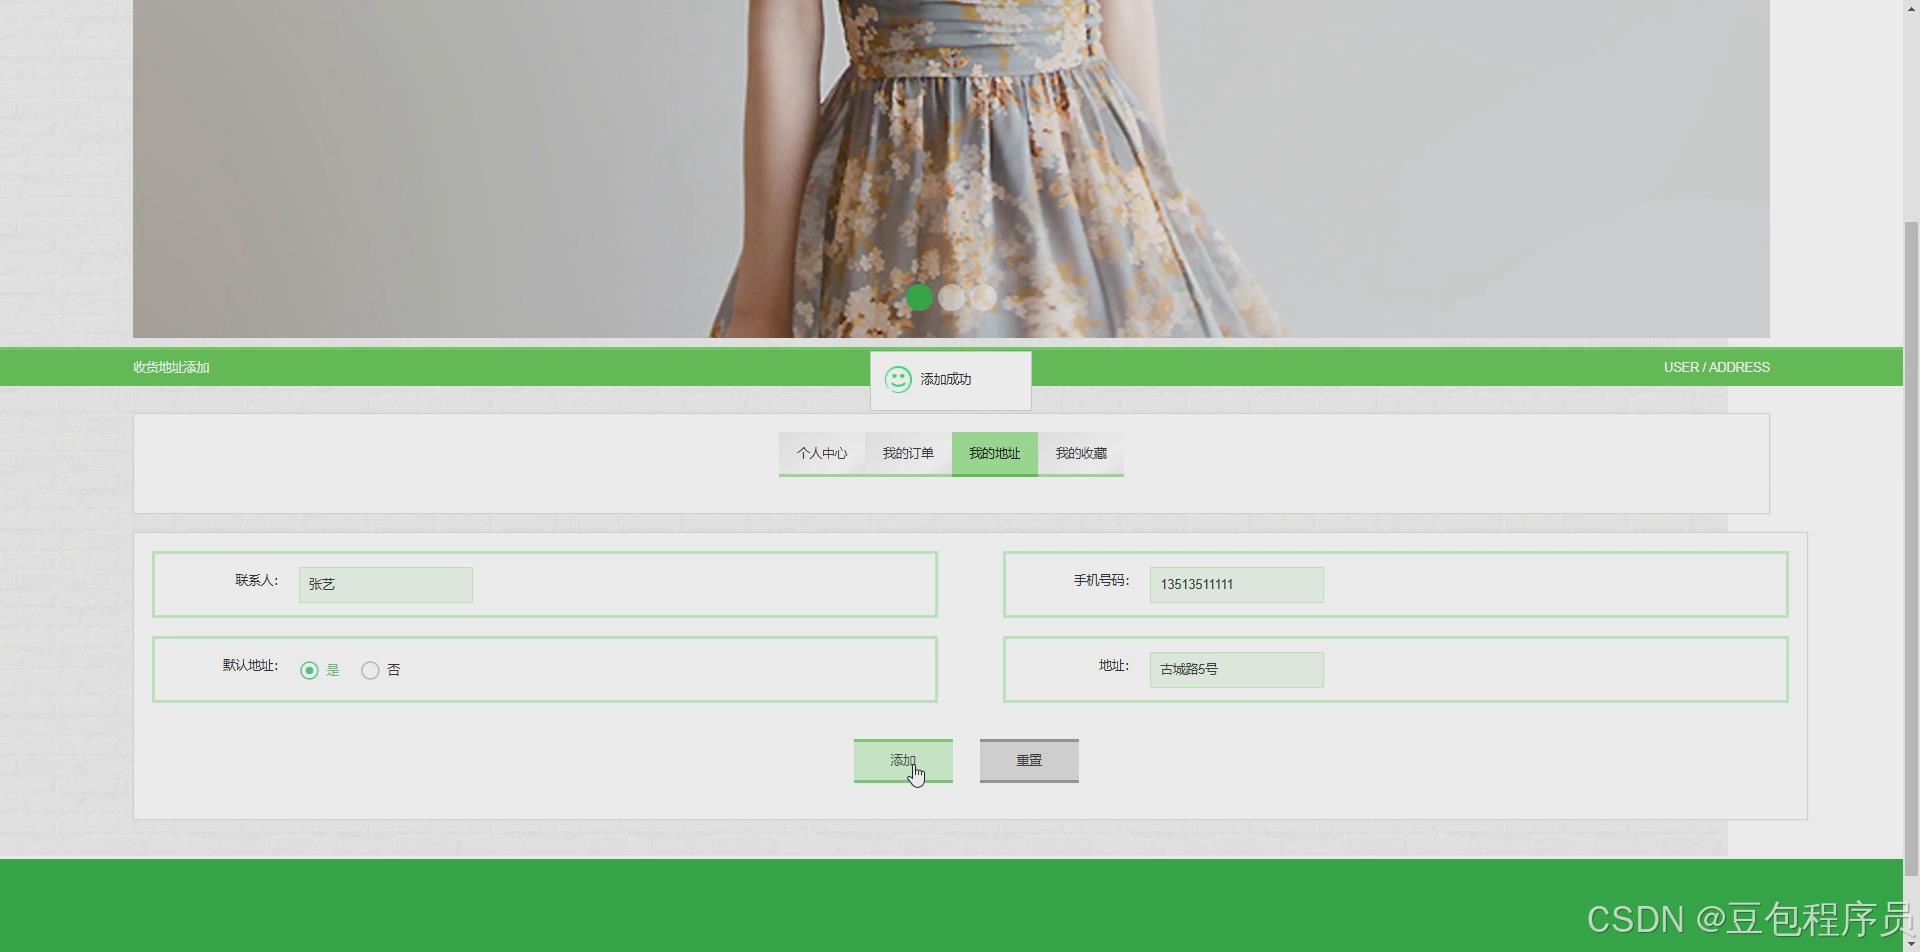Select the 否 default address radio button
1920x952 pixels.
tap(370, 670)
